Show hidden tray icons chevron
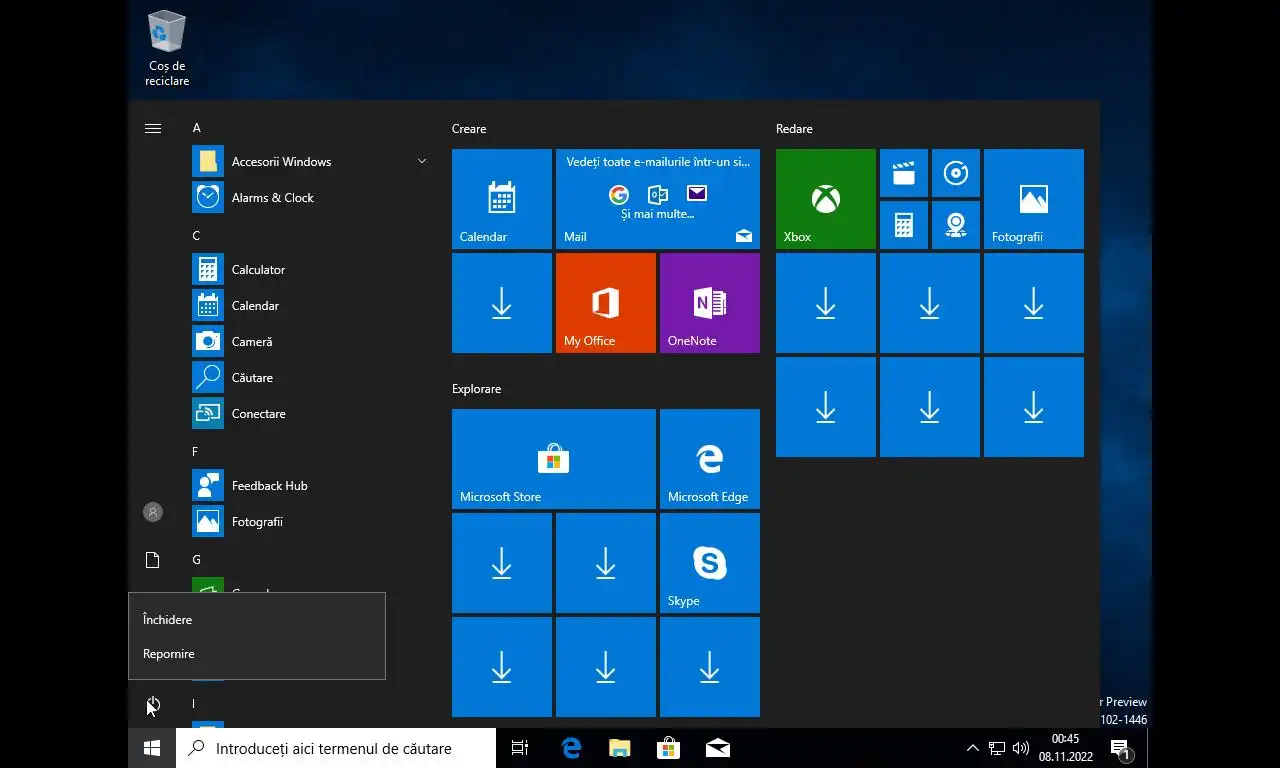 point(972,748)
